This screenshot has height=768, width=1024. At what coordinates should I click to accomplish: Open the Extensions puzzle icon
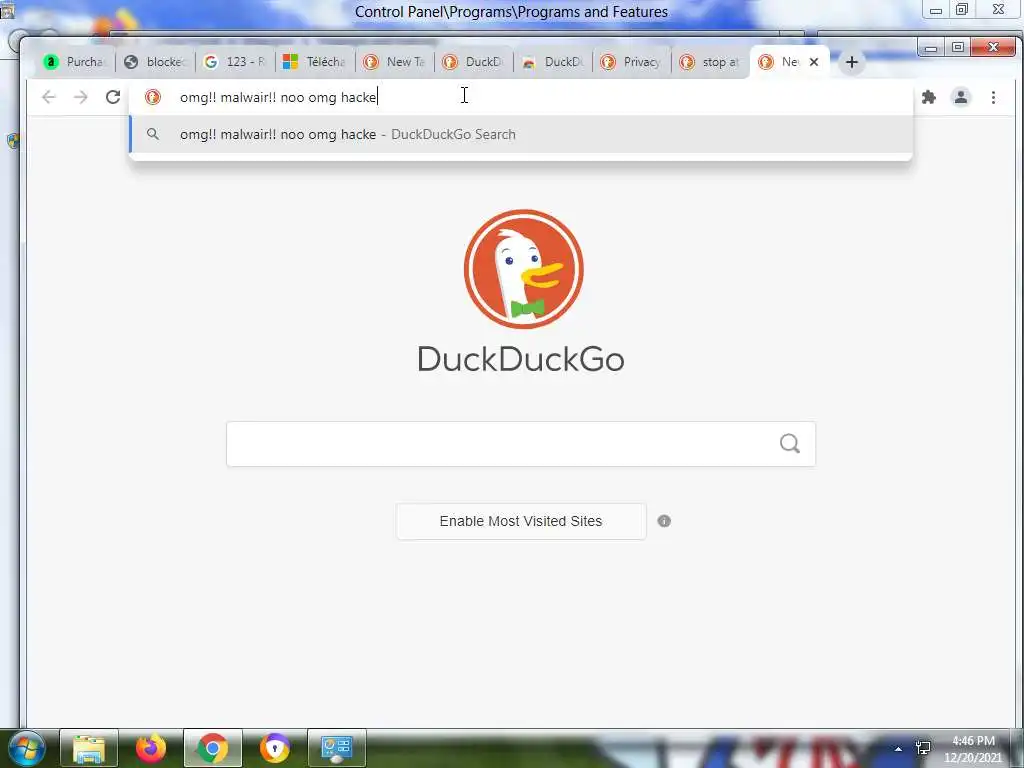(929, 97)
